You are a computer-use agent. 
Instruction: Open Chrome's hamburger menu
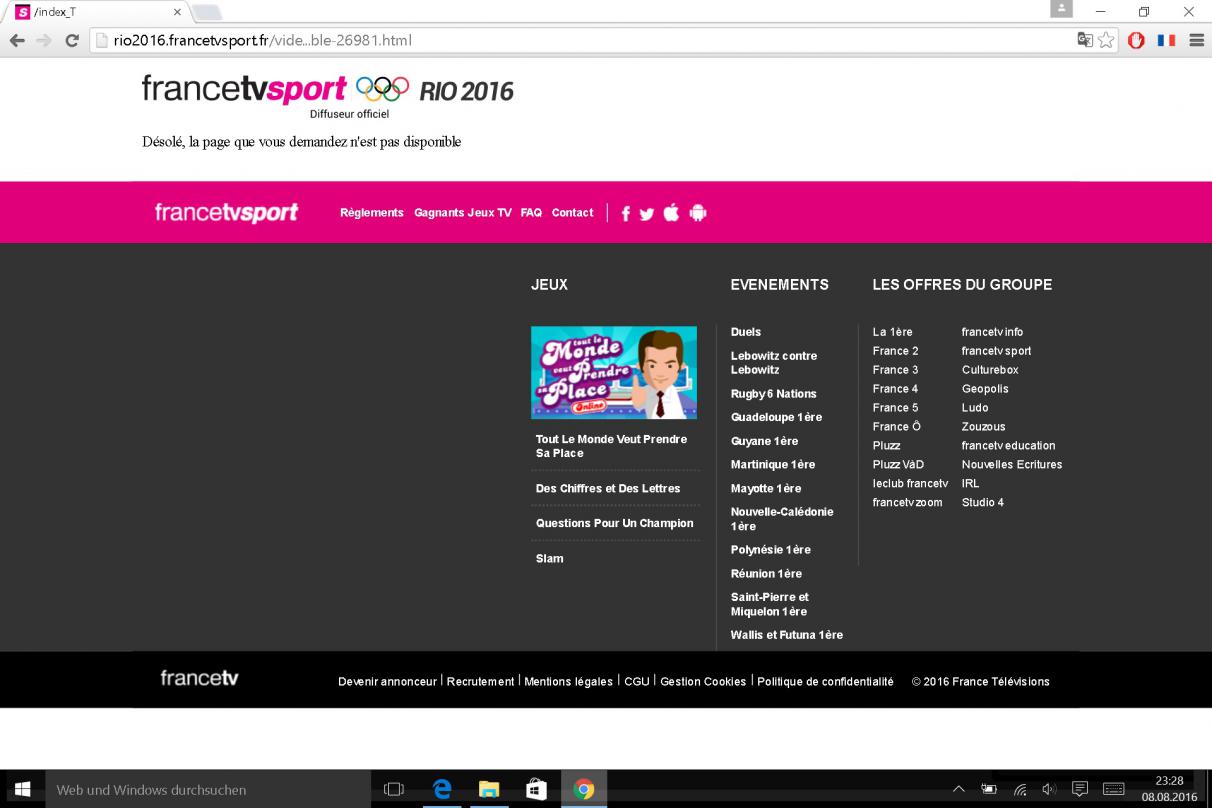click(1196, 41)
